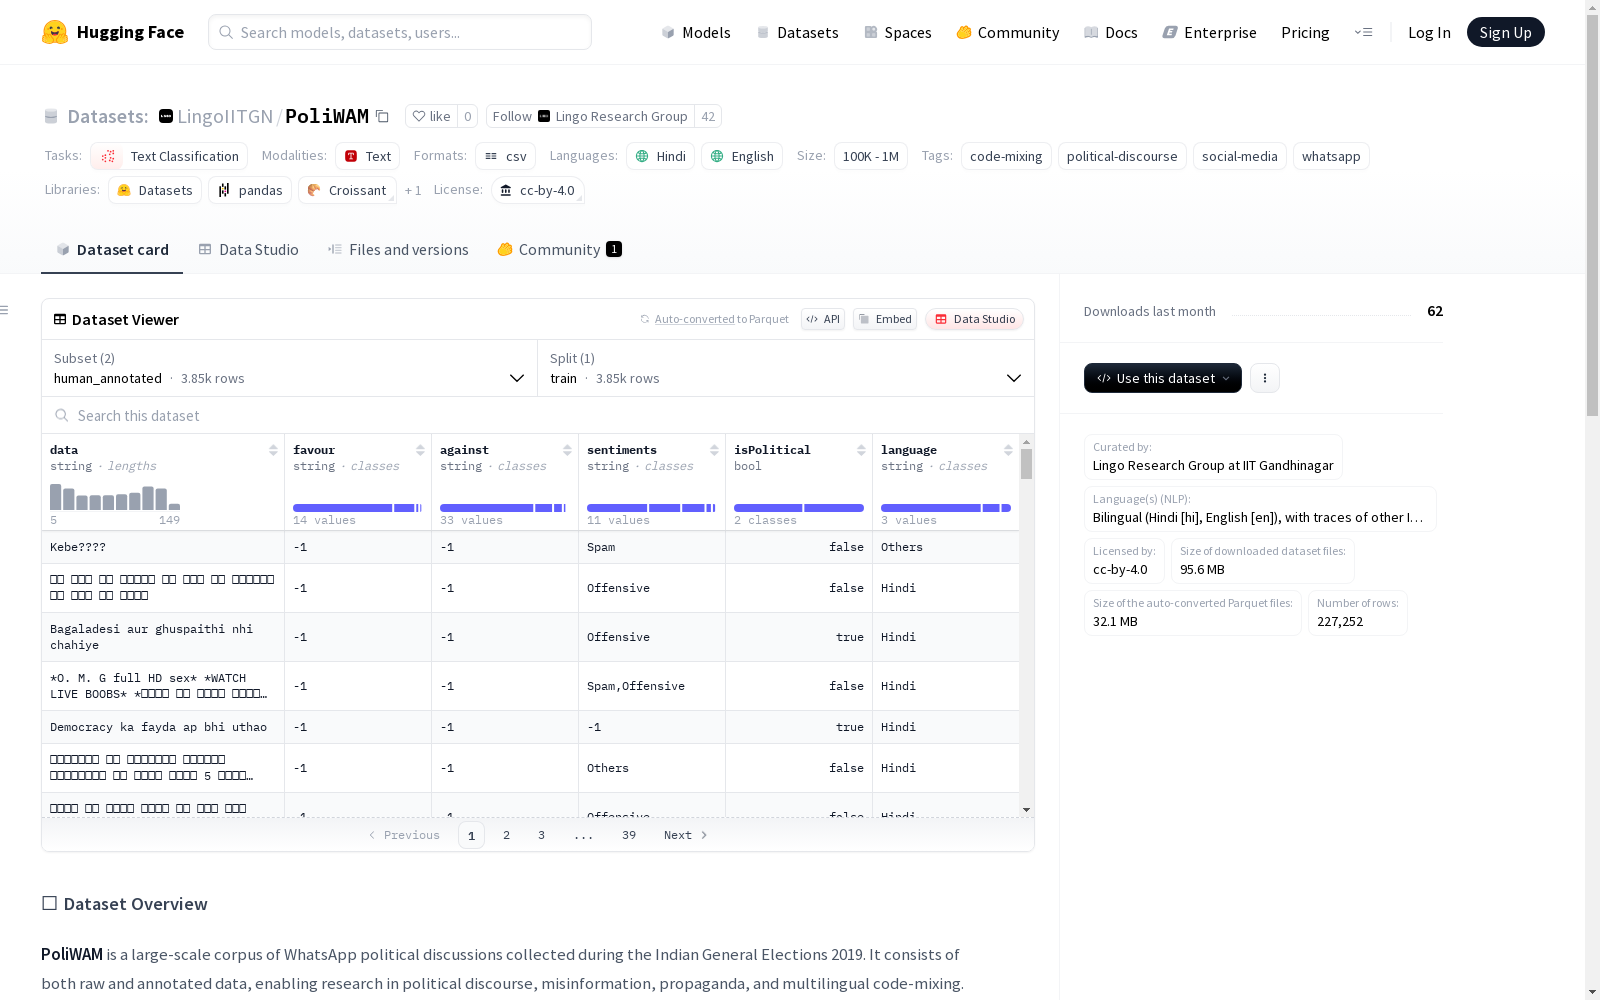Select the pandas library tag
Viewport: 1600px width, 1000px height.
click(x=250, y=190)
